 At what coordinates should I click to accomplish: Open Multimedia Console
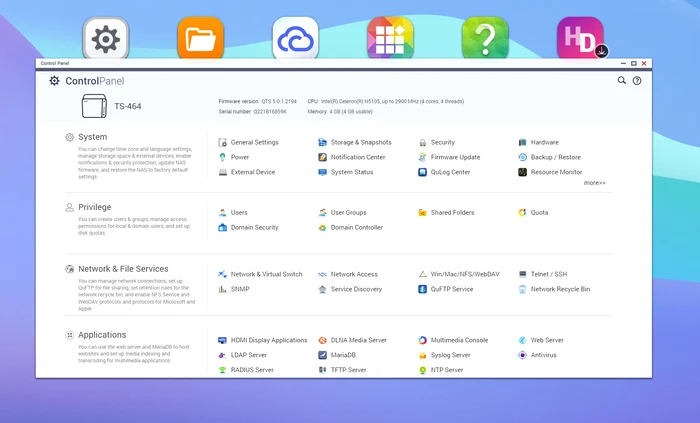point(453,340)
